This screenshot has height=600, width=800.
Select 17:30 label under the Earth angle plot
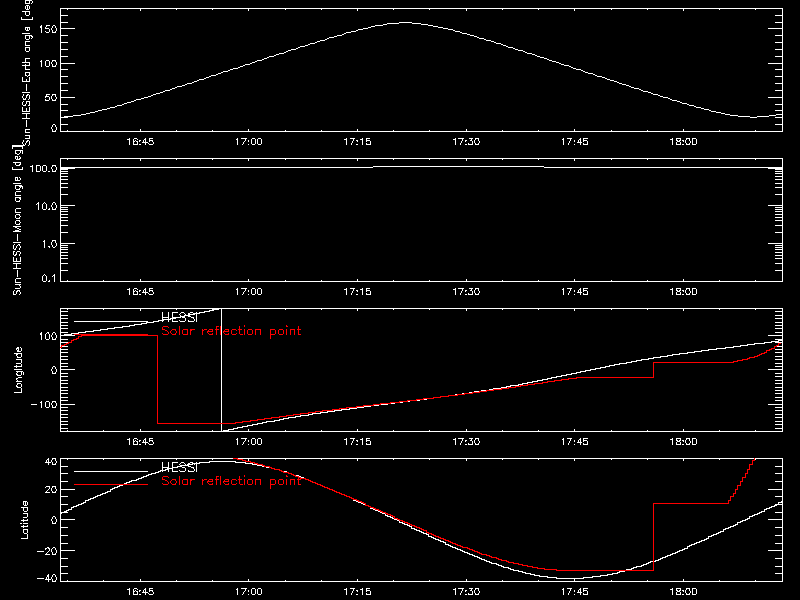click(x=466, y=142)
